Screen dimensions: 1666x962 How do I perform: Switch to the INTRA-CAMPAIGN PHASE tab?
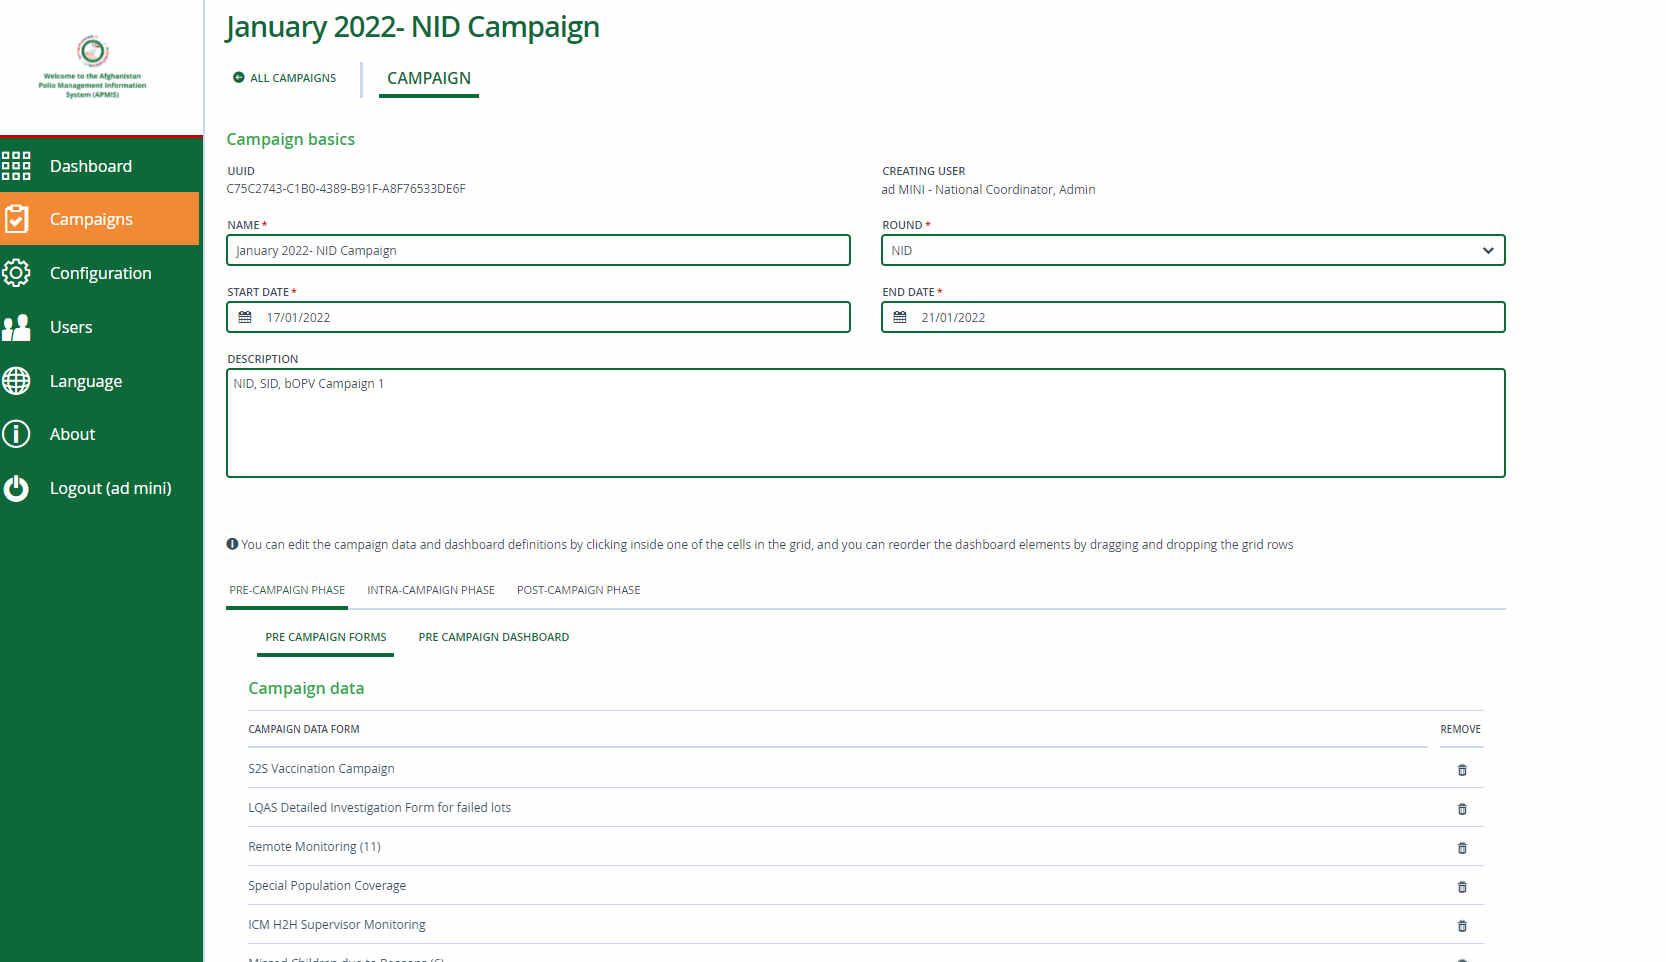[x=430, y=590]
